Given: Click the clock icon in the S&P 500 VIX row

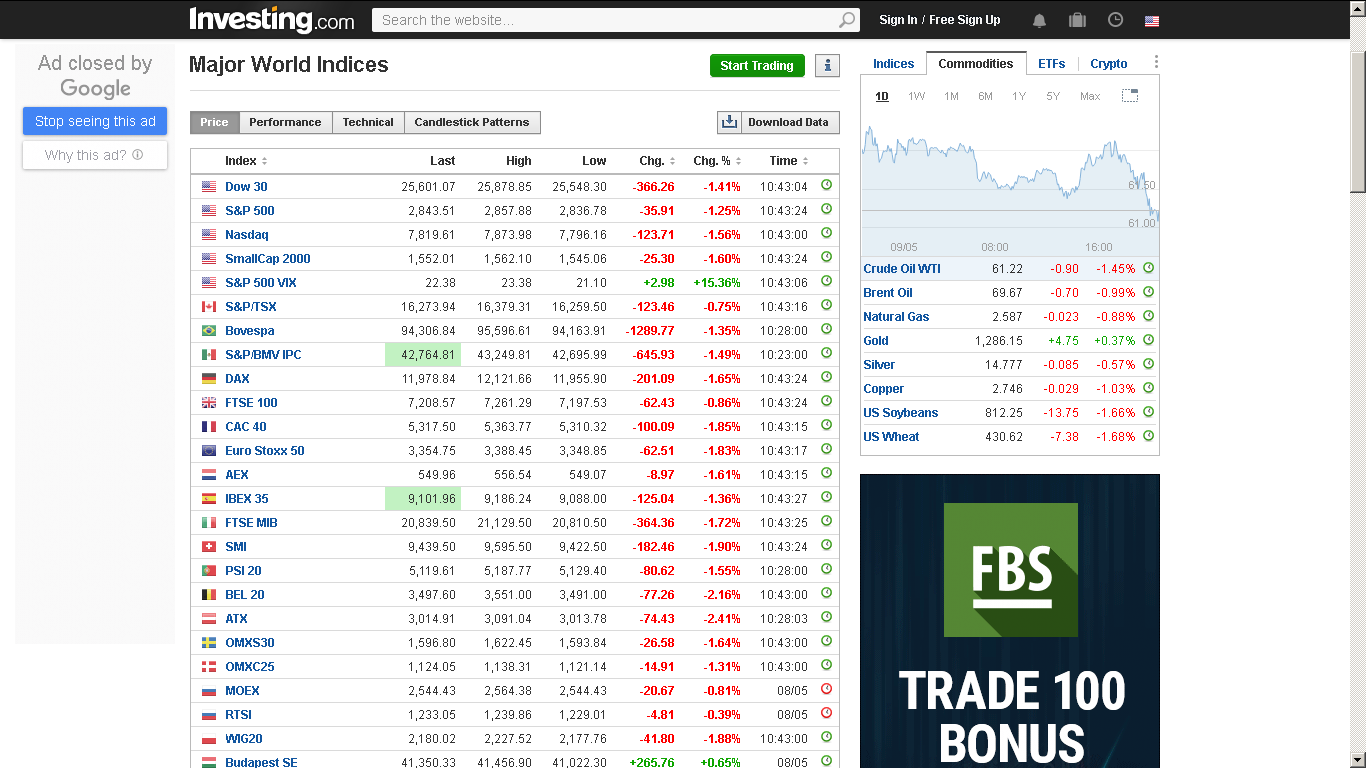Looking at the screenshot, I should pos(826,281).
